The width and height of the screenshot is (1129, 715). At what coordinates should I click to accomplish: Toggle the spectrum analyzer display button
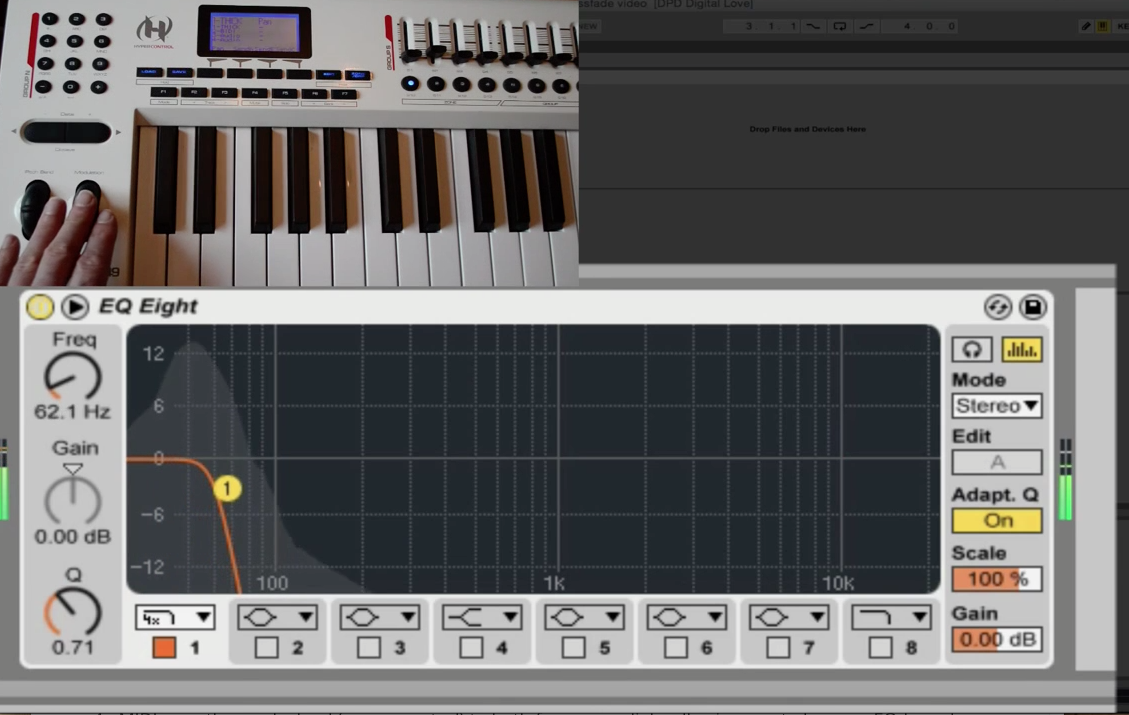pos(1021,349)
